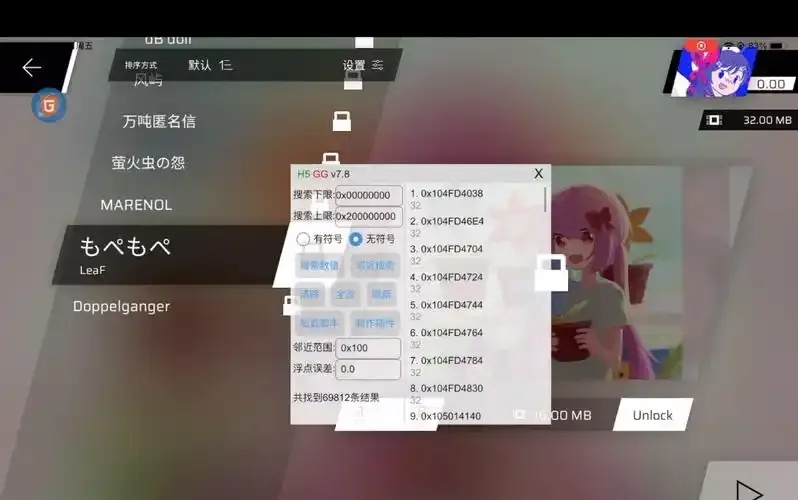Click the 0.00 score next to avatar

771,84
